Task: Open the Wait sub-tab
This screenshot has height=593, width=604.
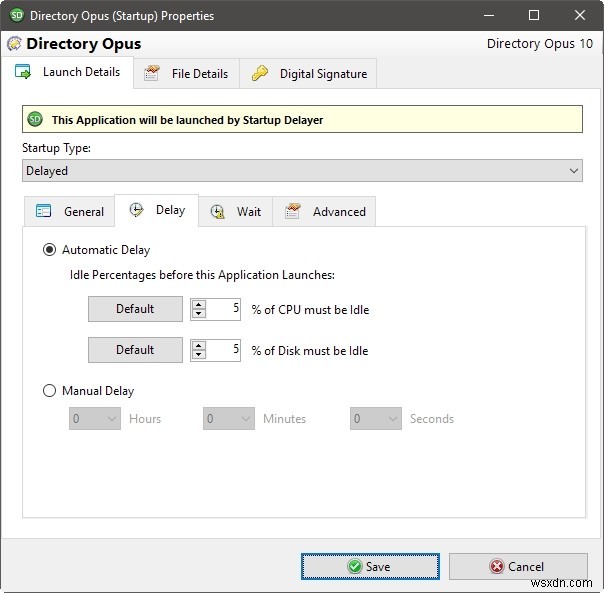Action: pyautogui.click(x=236, y=211)
